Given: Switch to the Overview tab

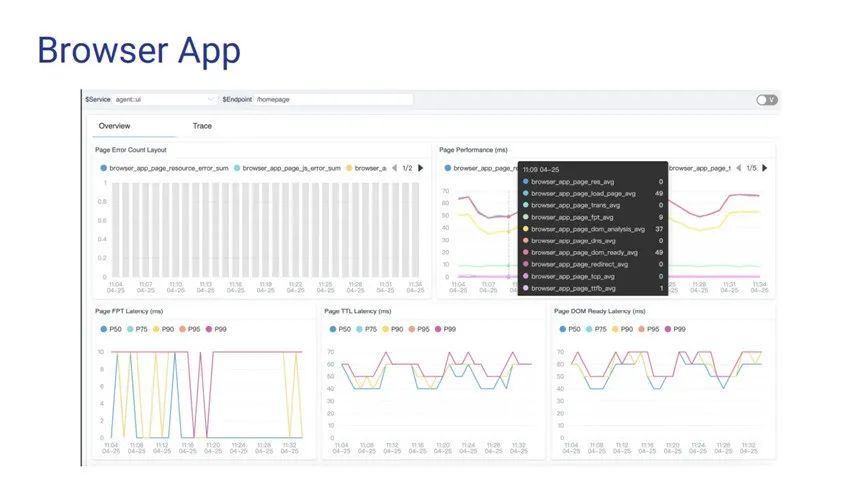Looking at the screenshot, I should (114, 126).
